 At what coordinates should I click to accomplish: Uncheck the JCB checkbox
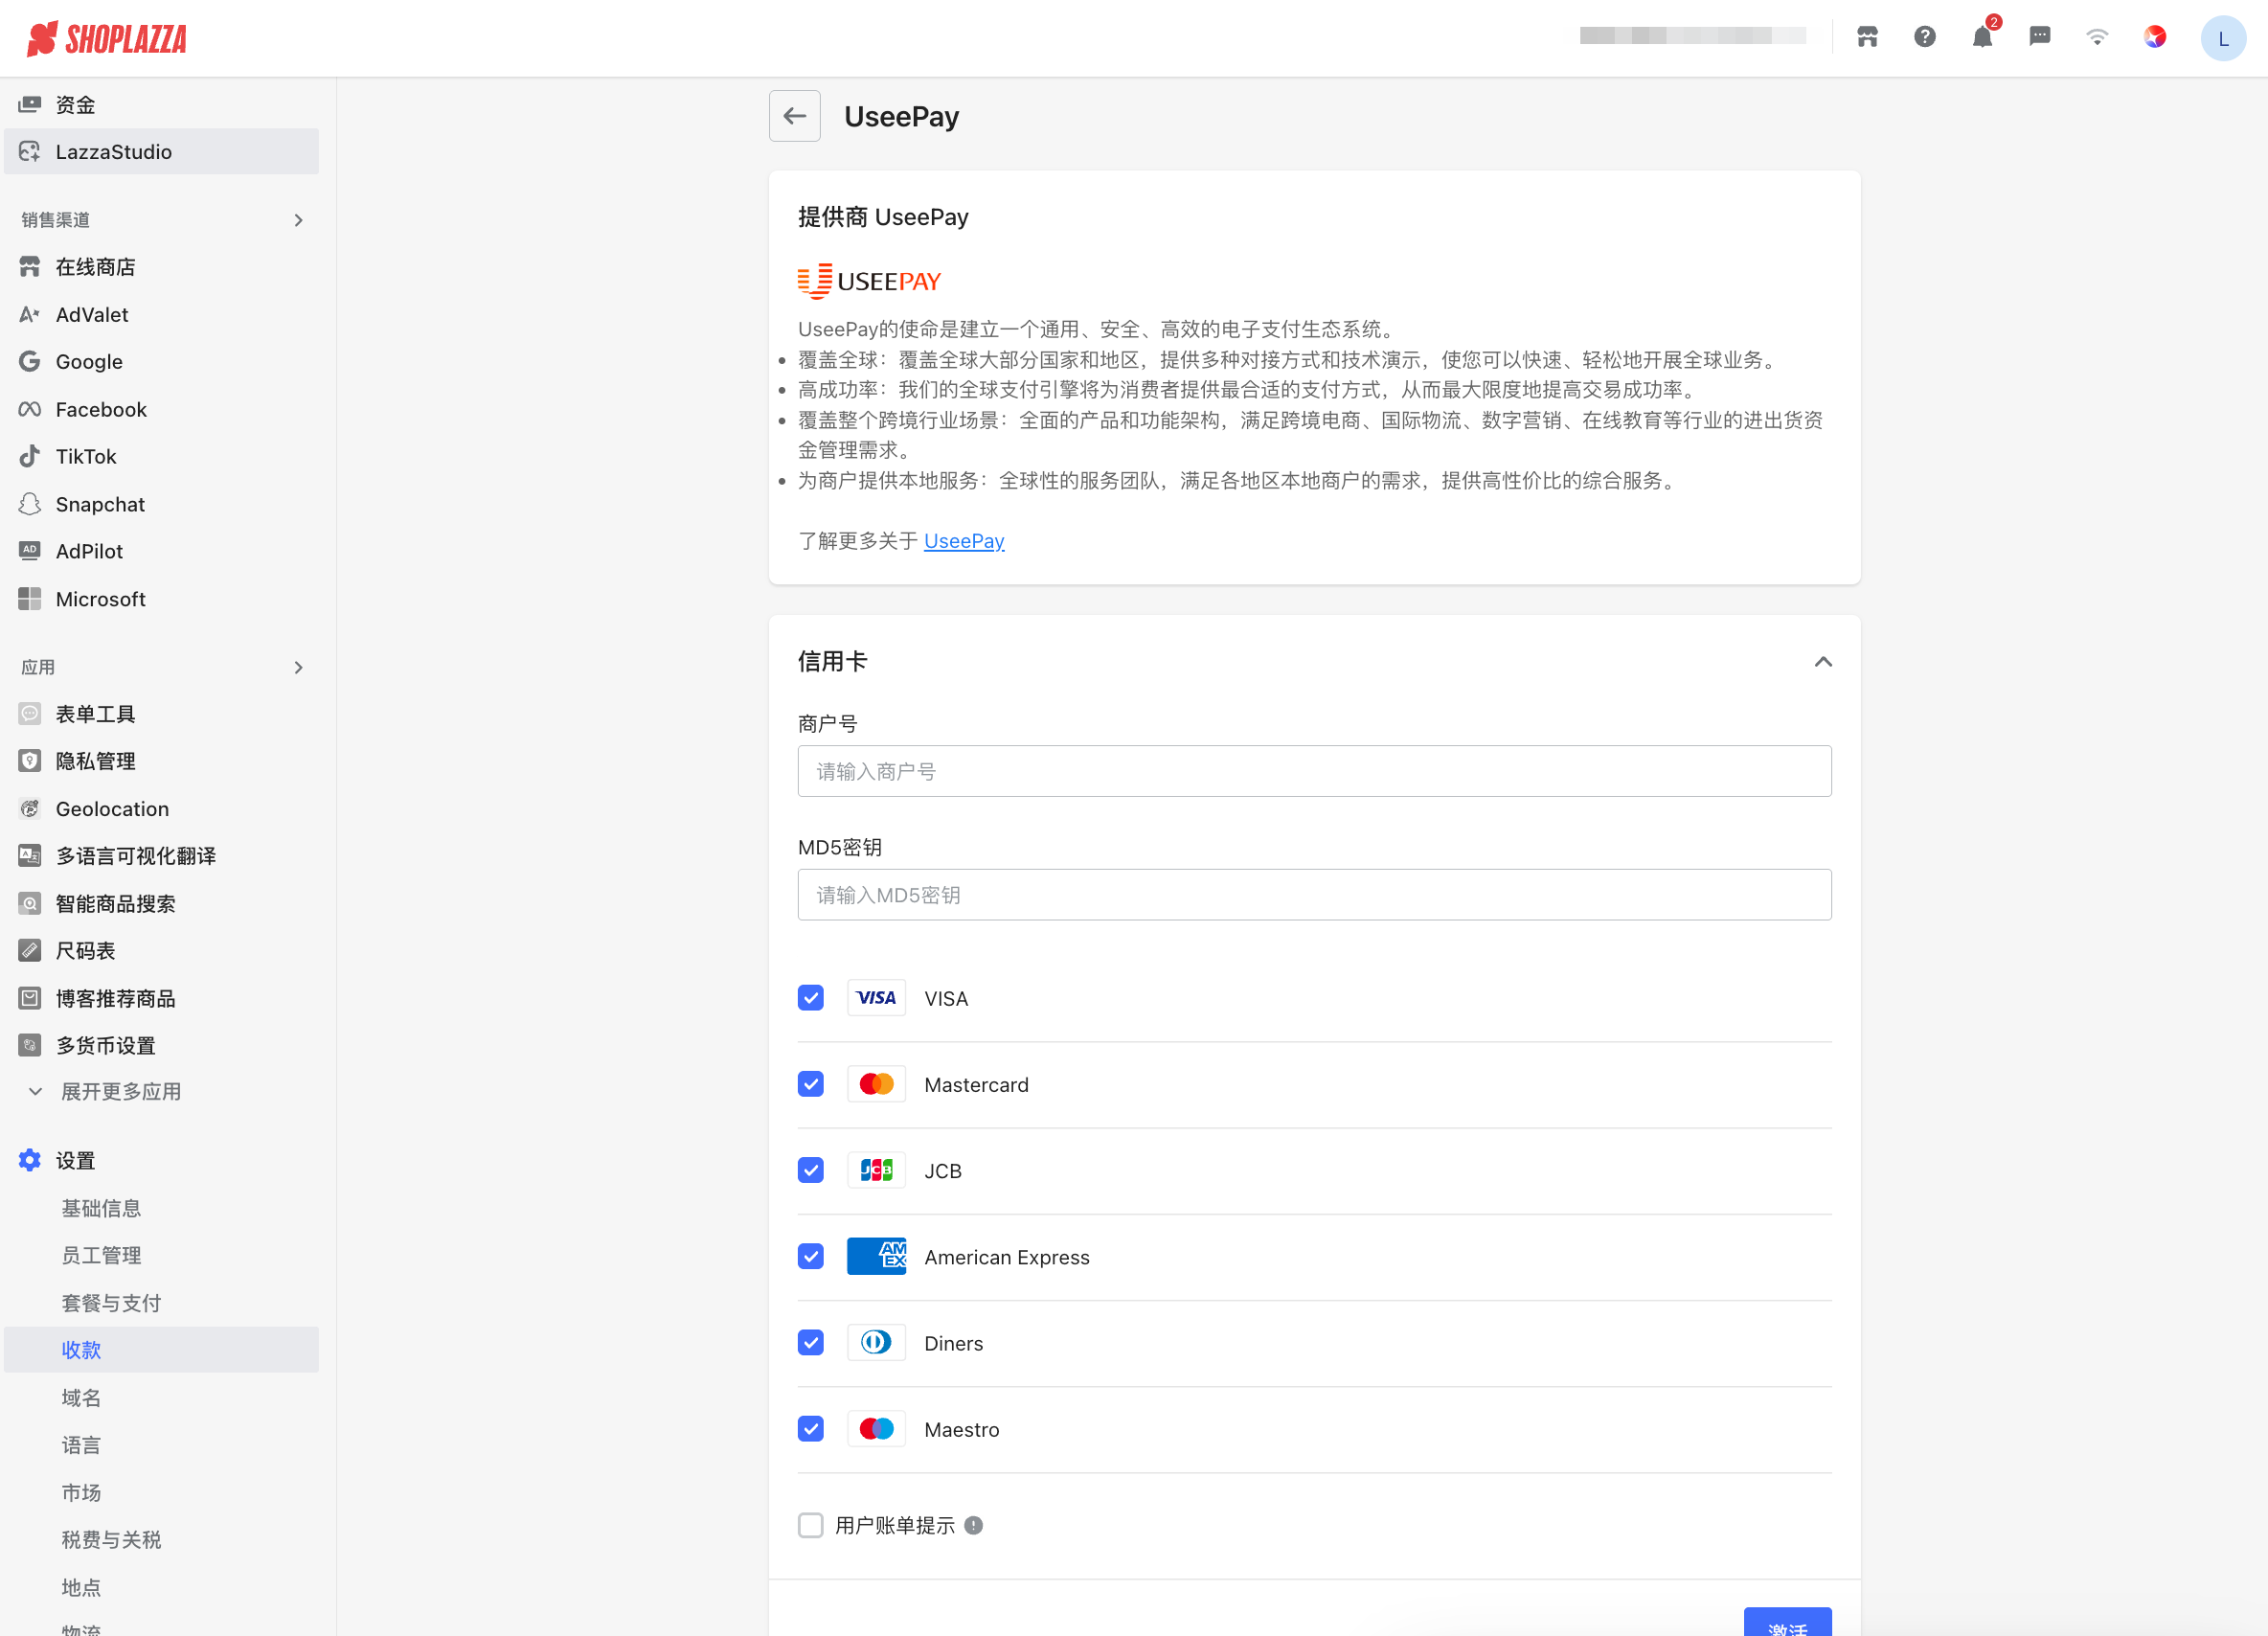click(x=811, y=1170)
